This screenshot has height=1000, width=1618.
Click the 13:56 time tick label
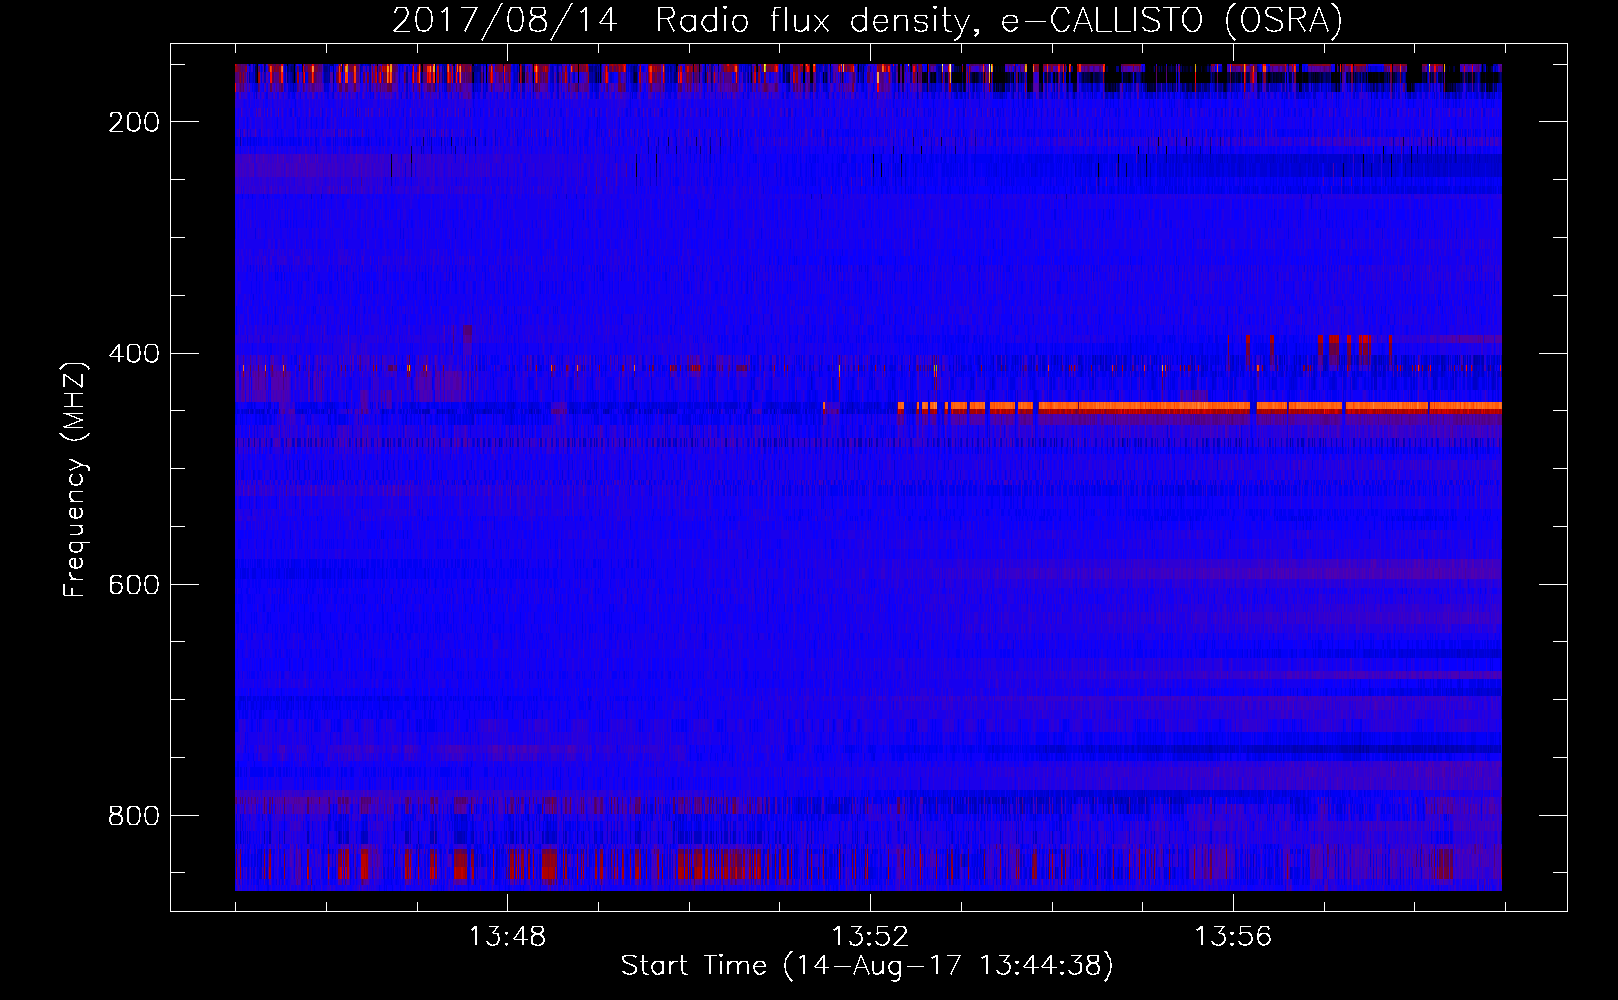click(x=1233, y=936)
